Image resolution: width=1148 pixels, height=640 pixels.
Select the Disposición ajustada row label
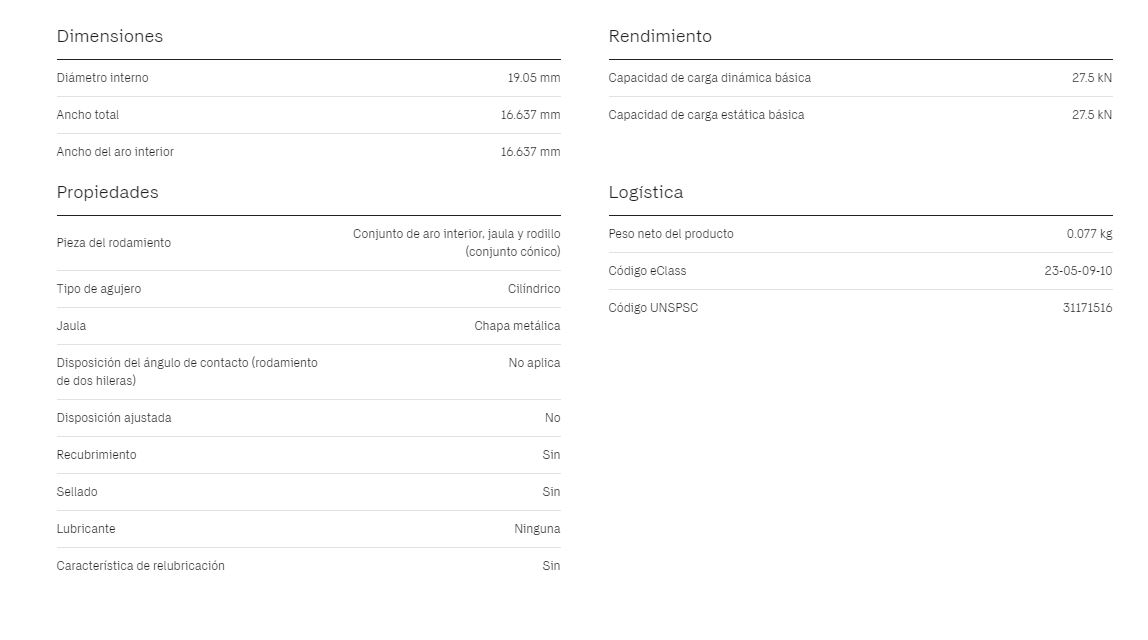click(113, 418)
